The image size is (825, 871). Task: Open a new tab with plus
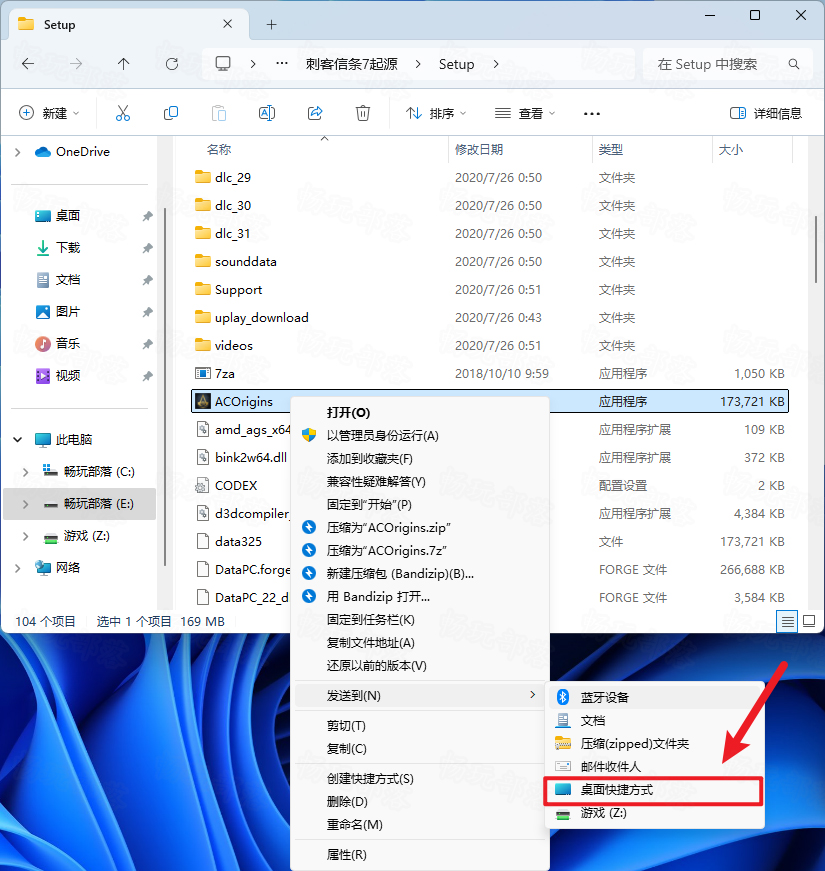271,24
